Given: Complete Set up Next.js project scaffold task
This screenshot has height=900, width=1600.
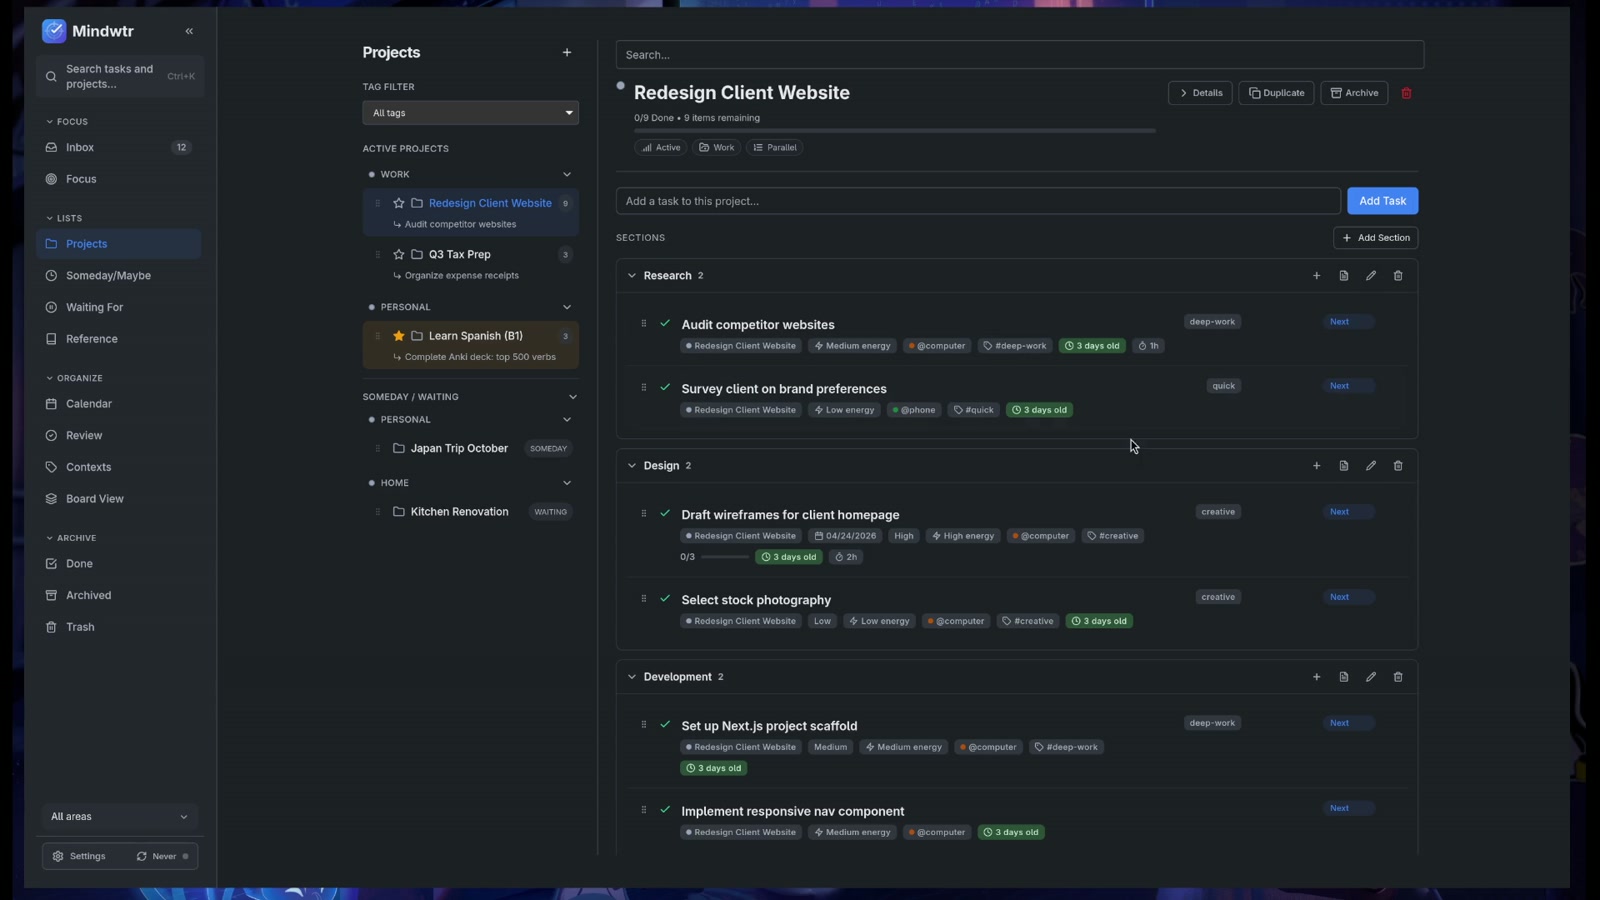Looking at the screenshot, I should click(x=665, y=724).
